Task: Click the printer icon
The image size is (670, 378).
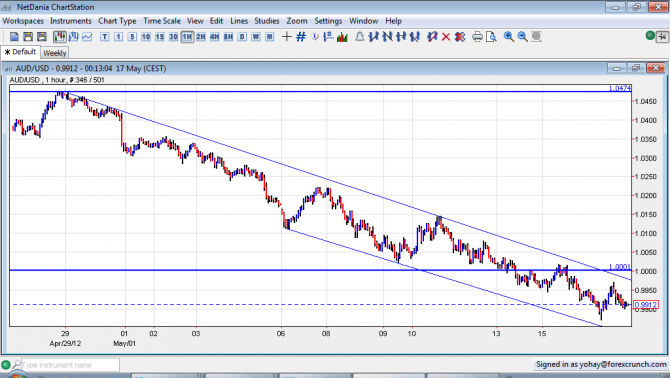Action: [477, 37]
